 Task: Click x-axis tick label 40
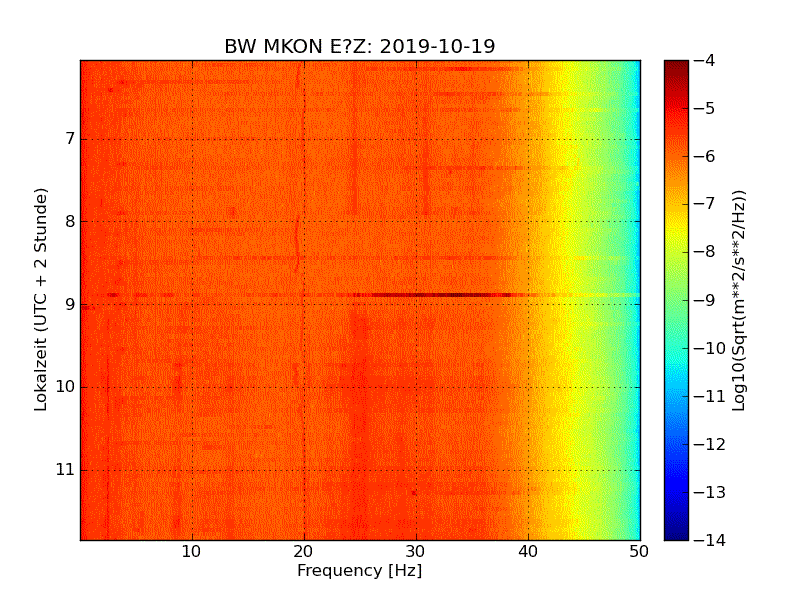coord(528,552)
